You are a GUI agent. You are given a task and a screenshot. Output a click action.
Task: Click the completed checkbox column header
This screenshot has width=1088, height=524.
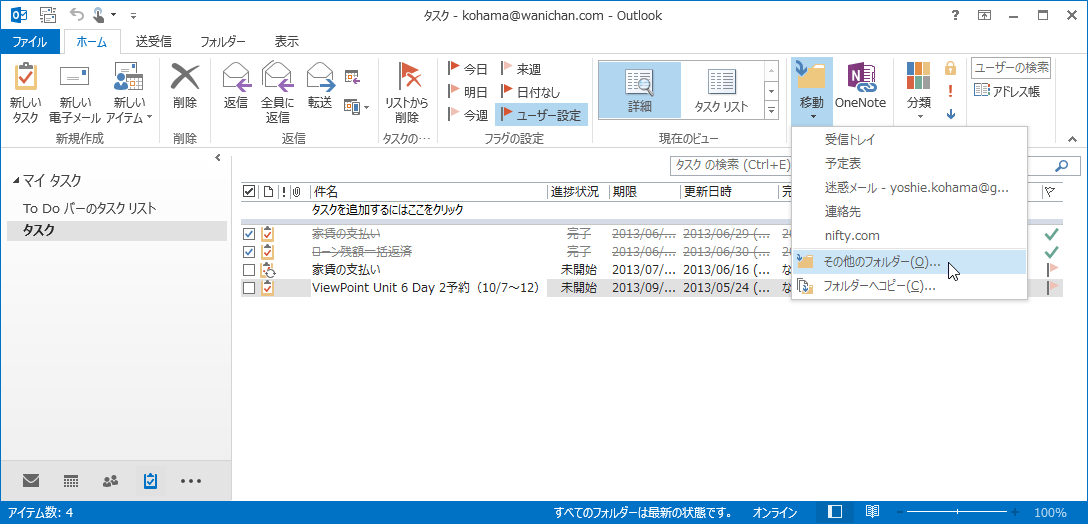249,192
